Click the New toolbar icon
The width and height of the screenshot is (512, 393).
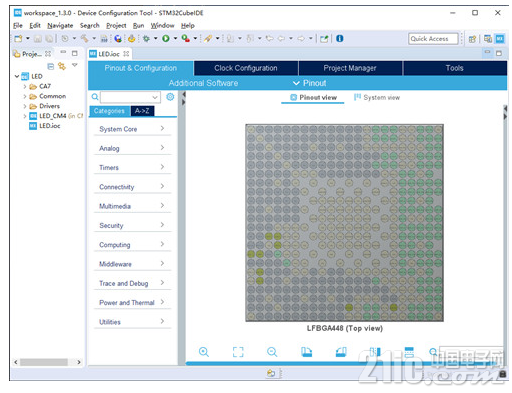pyautogui.click(x=19, y=39)
